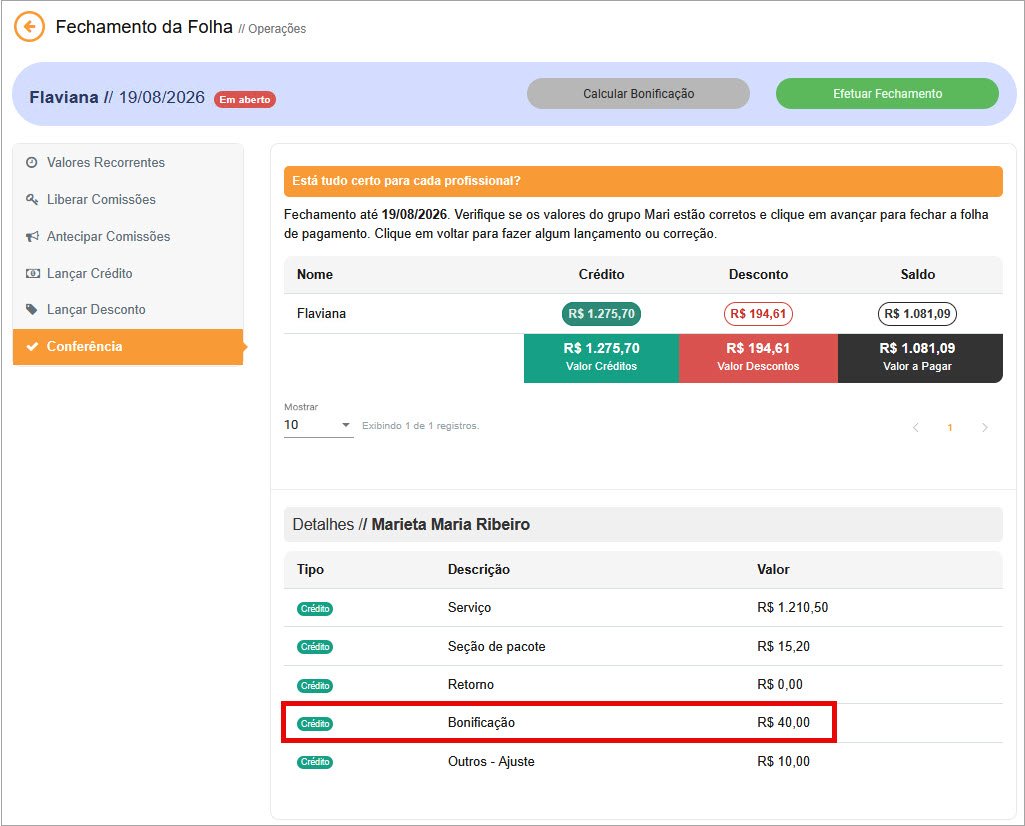This screenshot has width=1025, height=826.
Task: Click the Efetuar Fechamento button
Action: point(887,93)
